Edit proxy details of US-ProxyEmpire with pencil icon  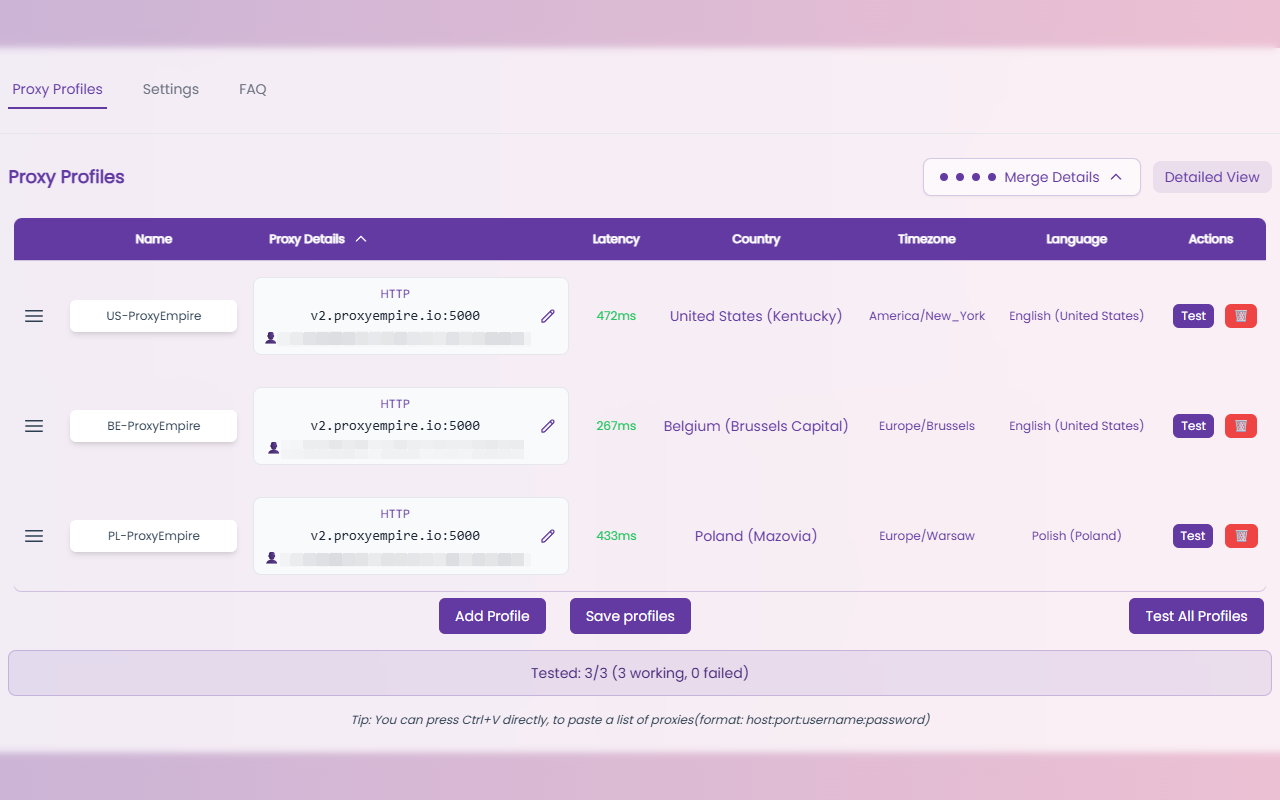point(548,316)
